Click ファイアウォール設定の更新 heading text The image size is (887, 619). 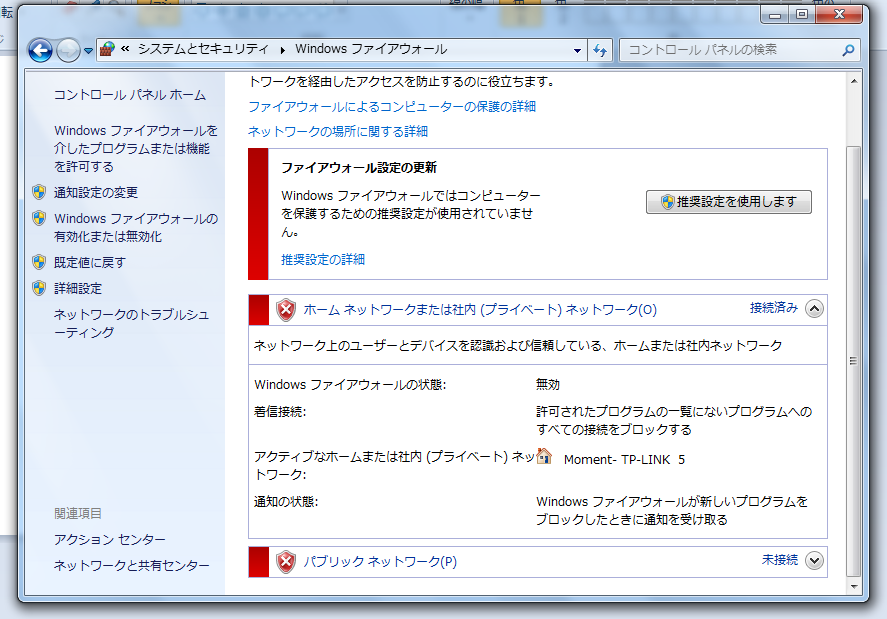pyautogui.click(x=359, y=167)
